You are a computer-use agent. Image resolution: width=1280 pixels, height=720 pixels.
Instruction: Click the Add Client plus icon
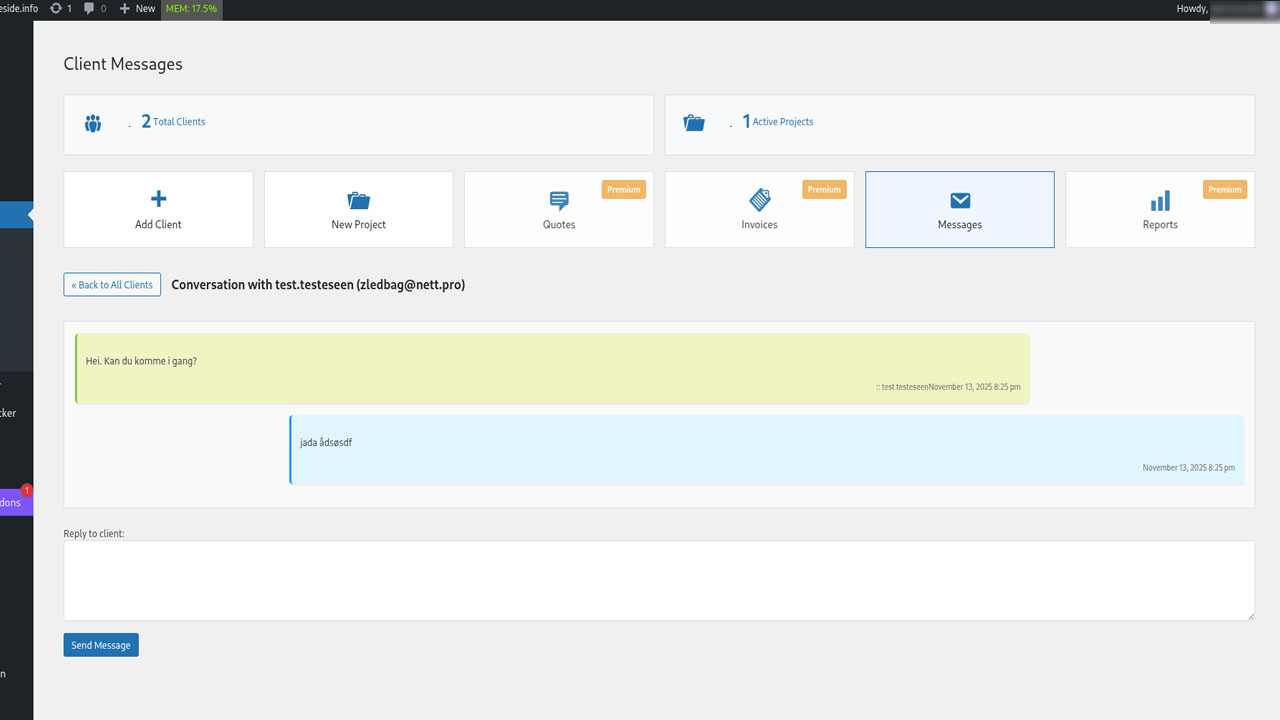[158, 199]
